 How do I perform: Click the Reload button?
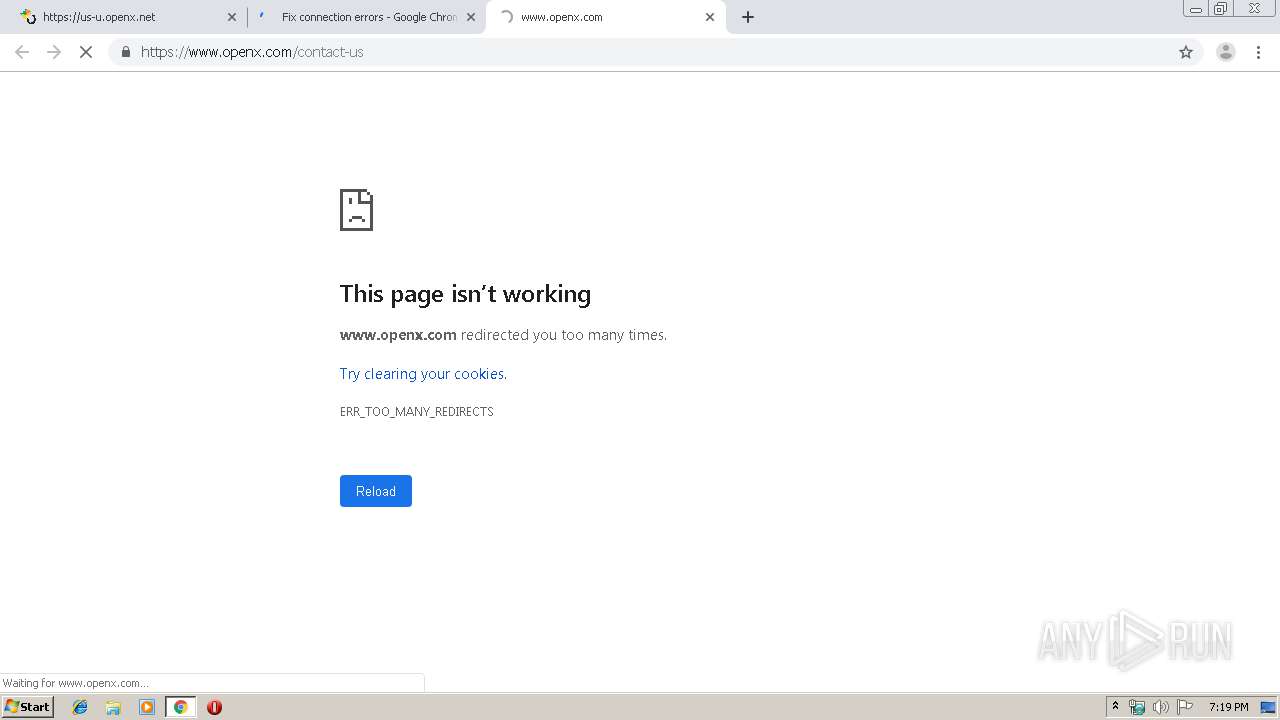pos(376,491)
